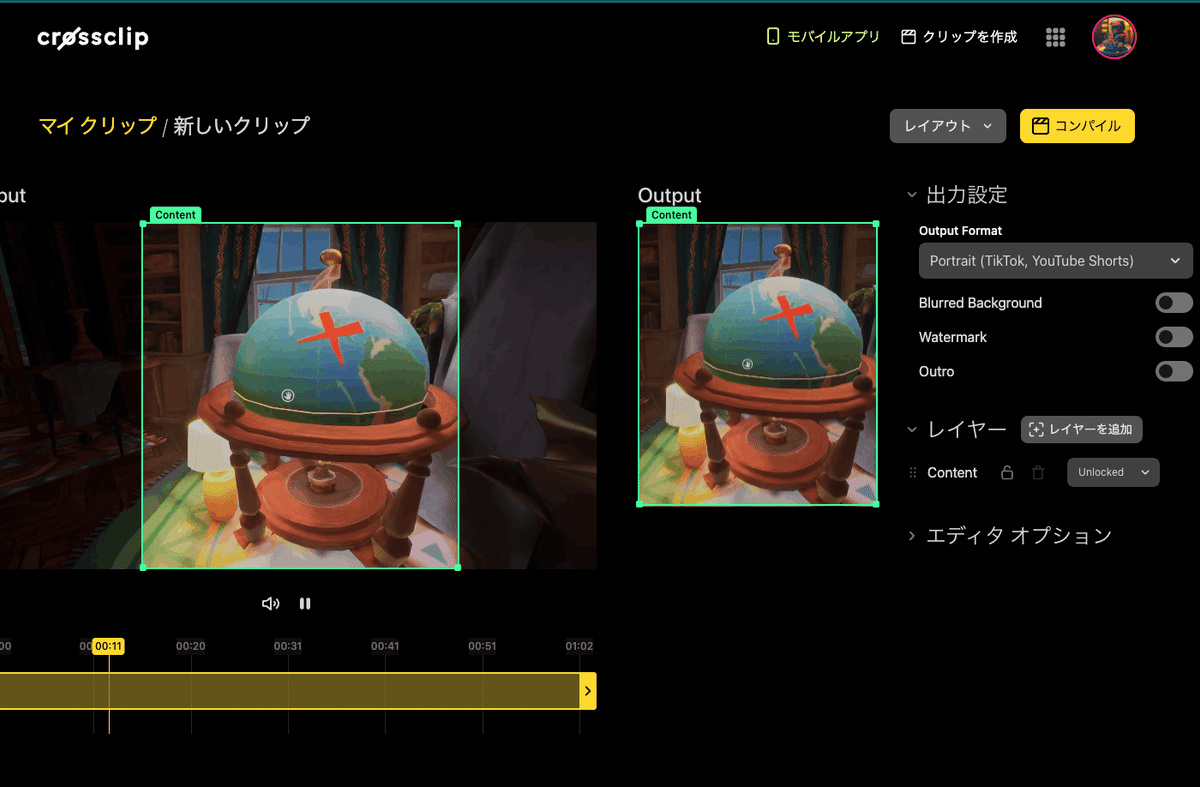Screen dimensions: 1200x787
Task: Collapse the レイヤー section
Action: coord(912,430)
